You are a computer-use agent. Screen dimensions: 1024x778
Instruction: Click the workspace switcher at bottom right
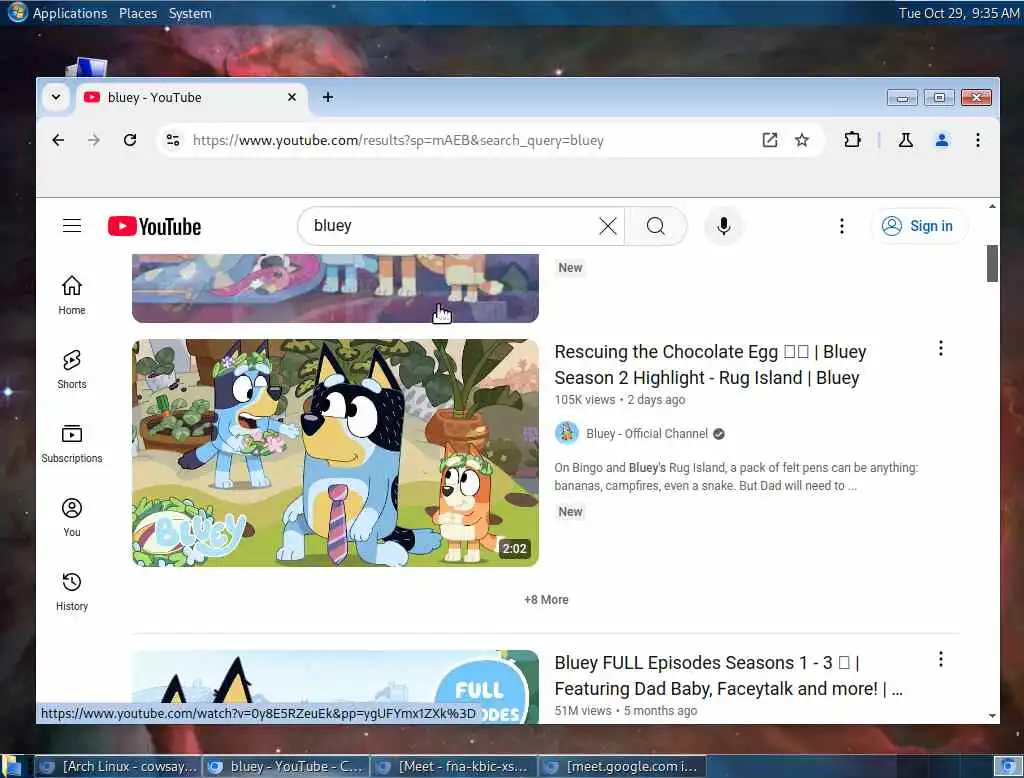1008,767
